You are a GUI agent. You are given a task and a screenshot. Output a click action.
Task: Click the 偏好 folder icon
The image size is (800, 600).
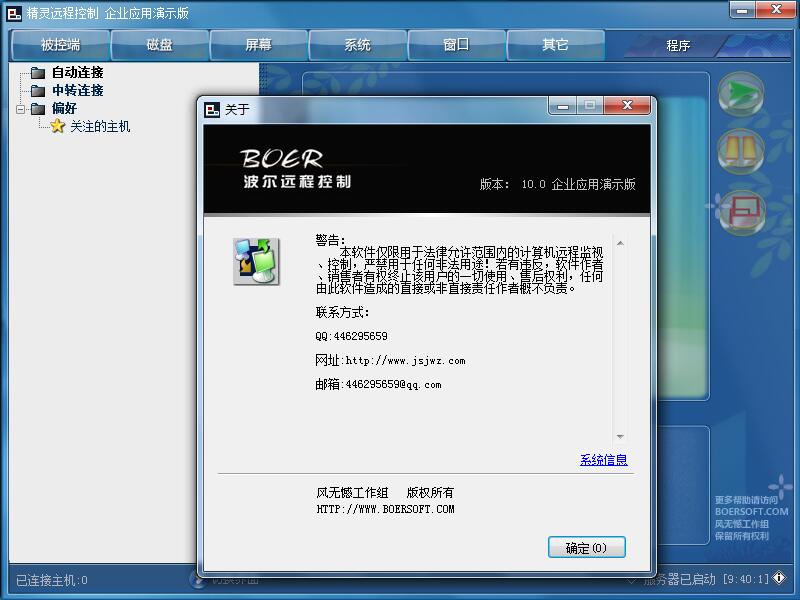pyautogui.click(x=38, y=109)
